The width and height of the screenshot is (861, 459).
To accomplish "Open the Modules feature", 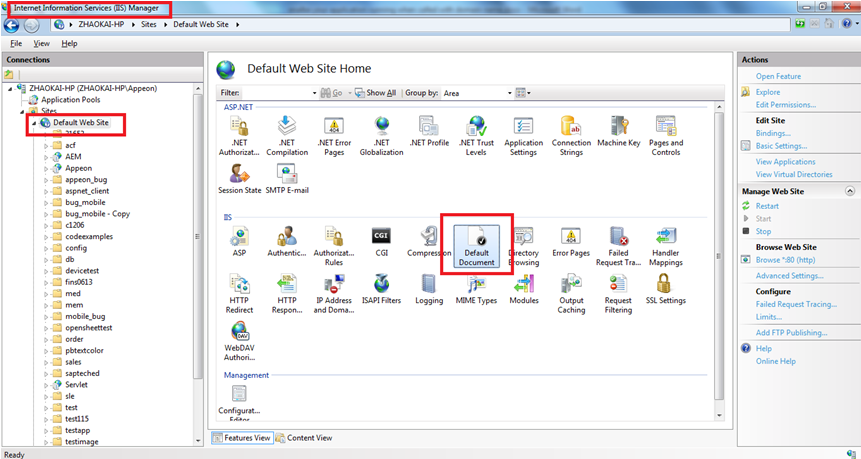I will point(524,289).
